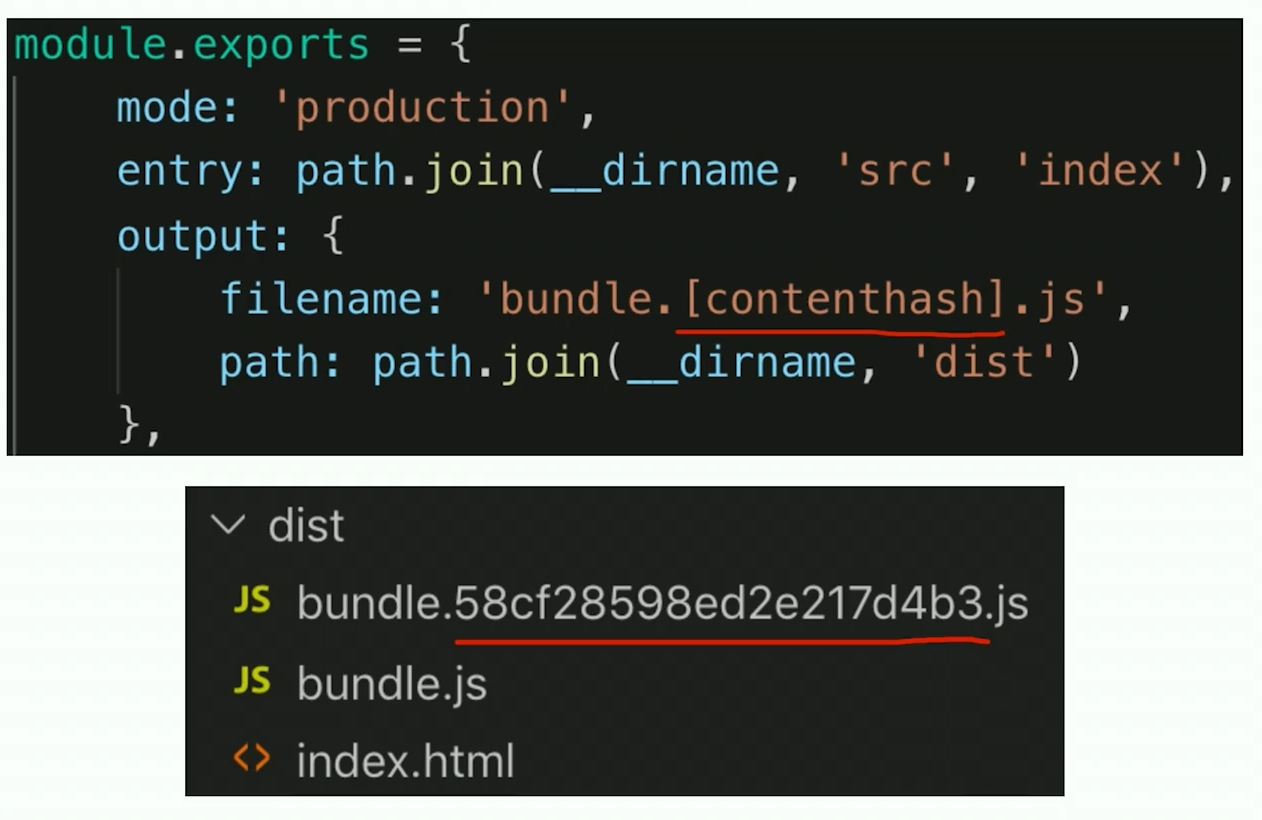This screenshot has height=820, width=1262.
Task: Click the JS icon beside bundle.js
Action: coord(251,681)
